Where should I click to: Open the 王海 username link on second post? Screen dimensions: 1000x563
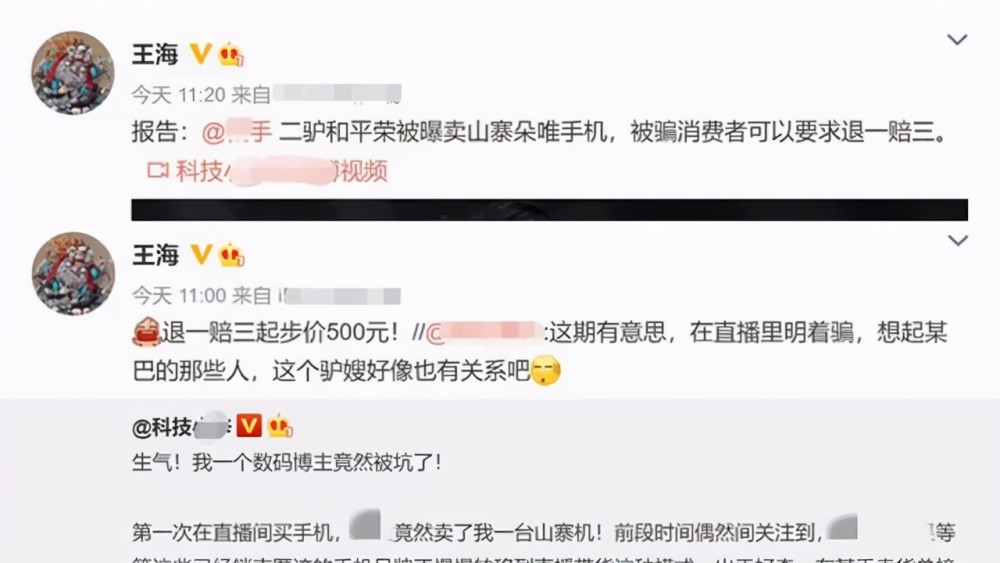(155, 255)
